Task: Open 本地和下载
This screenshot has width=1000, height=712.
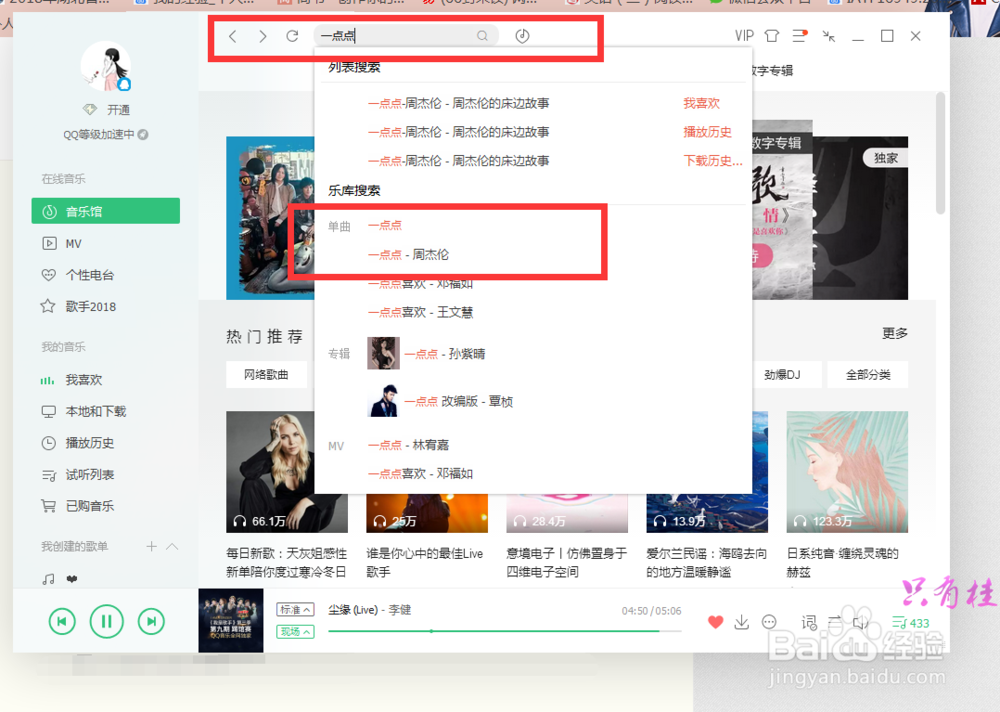Action: point(84,412)
